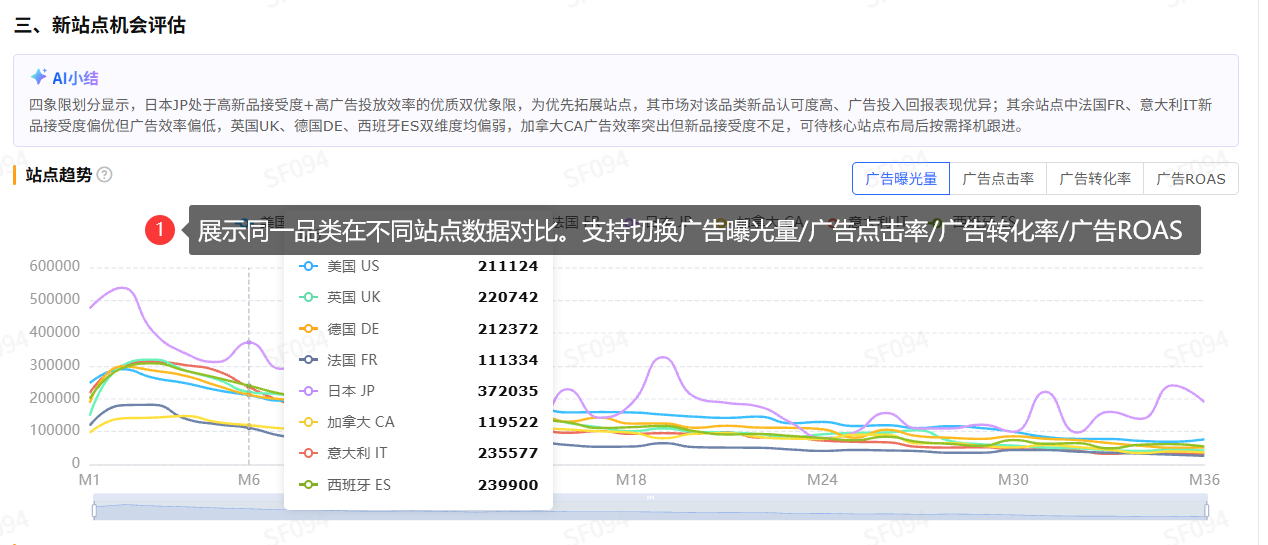
Task: Click the M18 x-axis label
Action: point(631,480)
